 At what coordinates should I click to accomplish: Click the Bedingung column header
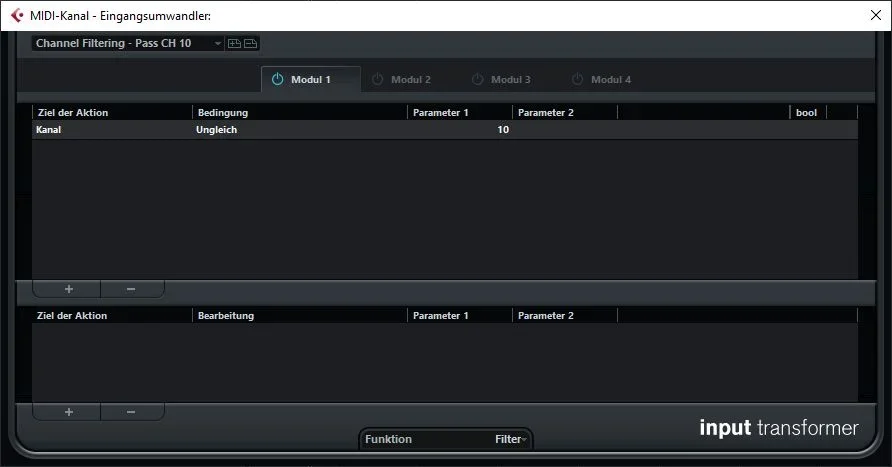pos(300,113)
